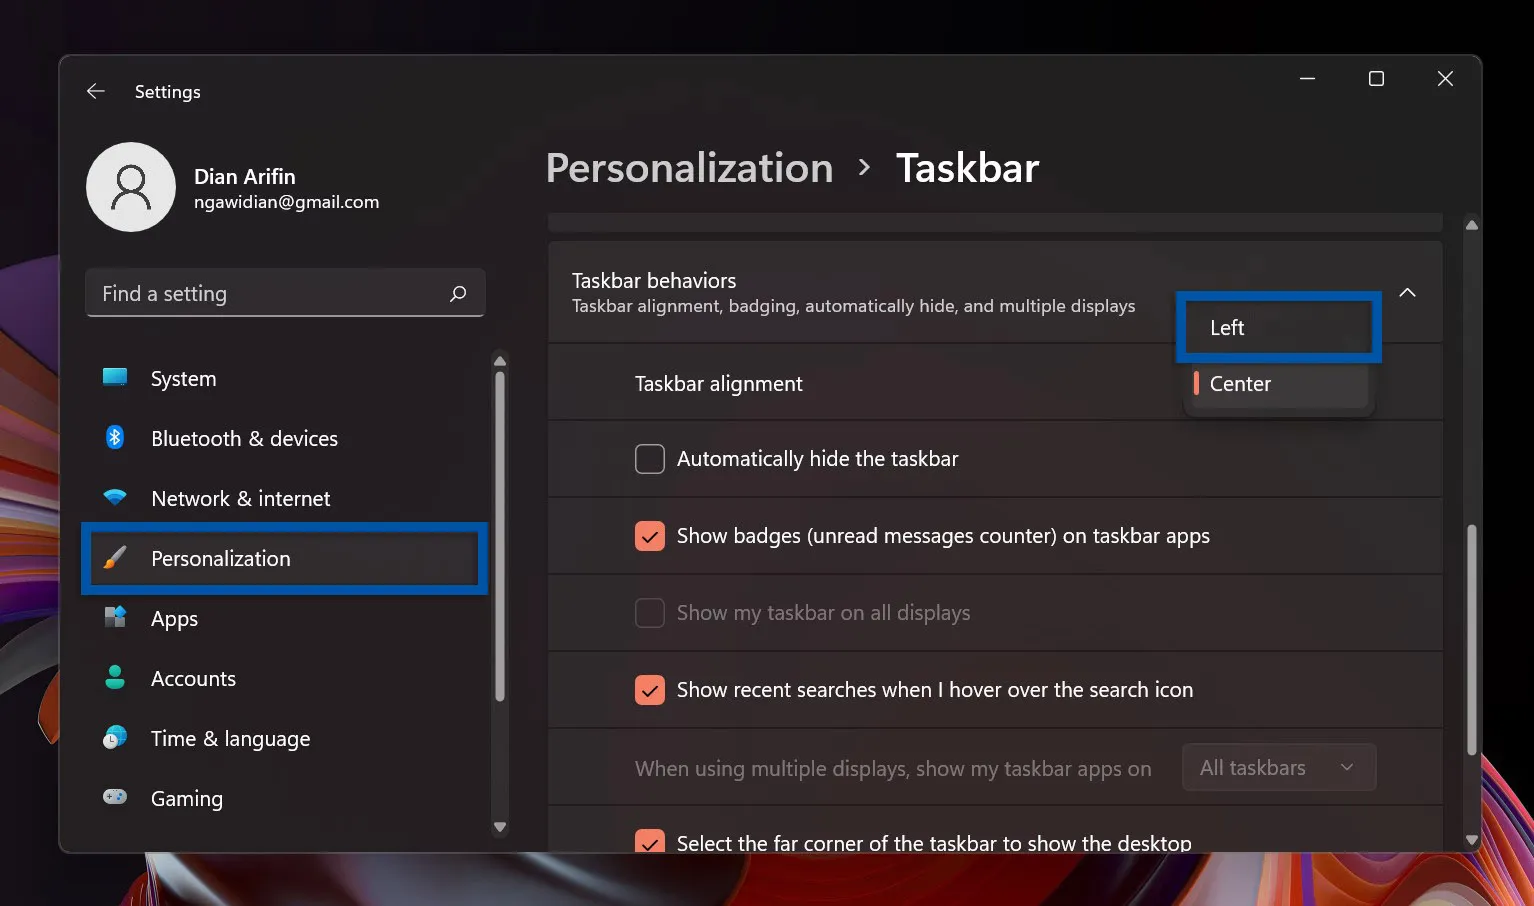Click the back arrow button
Viewport: 1534px width, 906px height.
coord(95,91)
